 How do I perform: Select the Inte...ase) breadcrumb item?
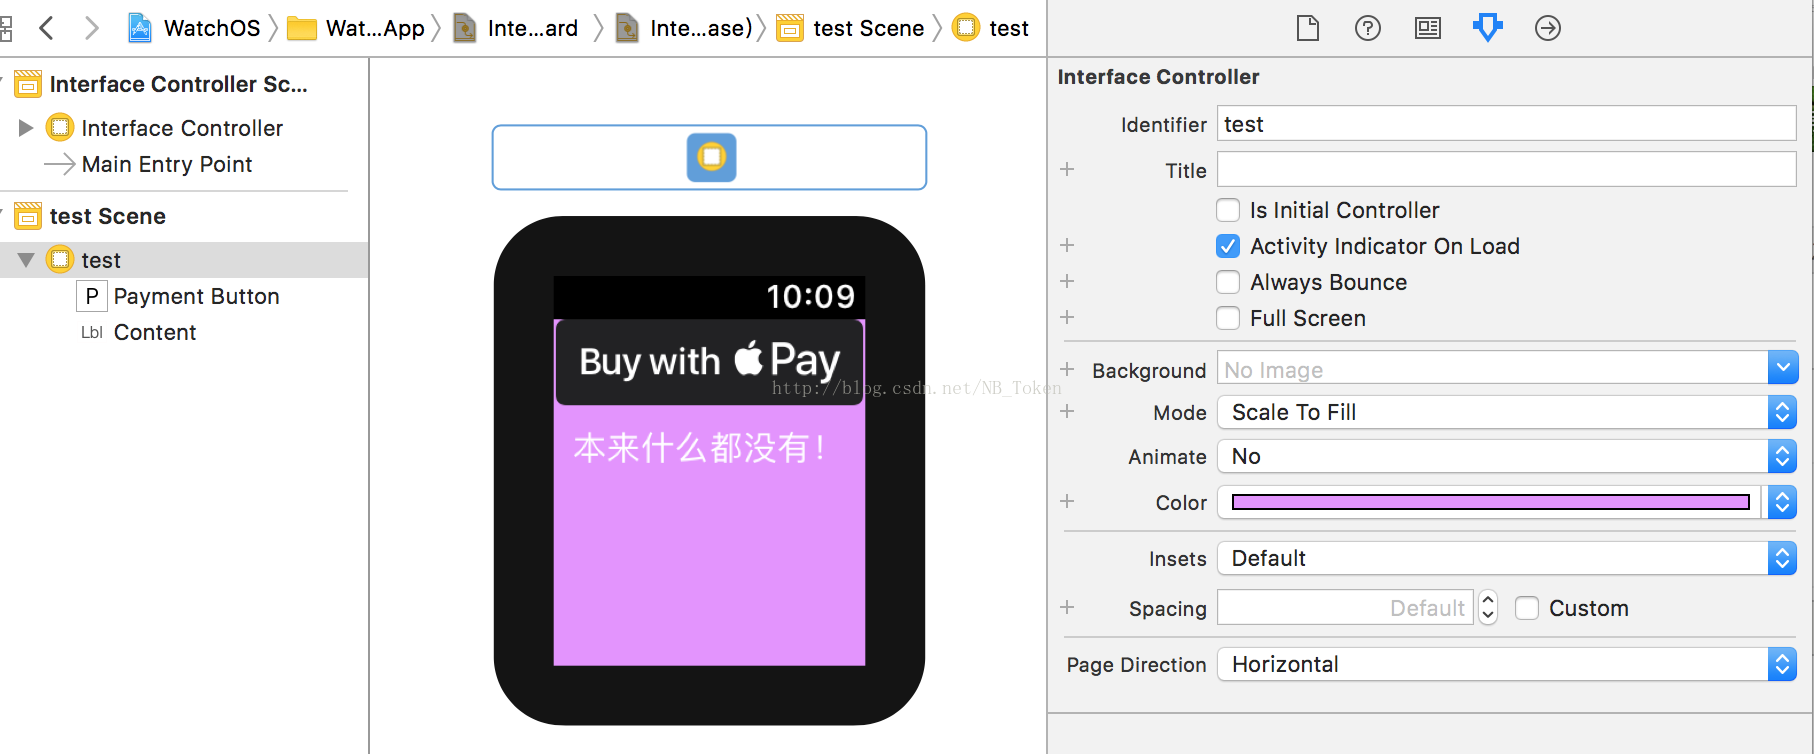pyautogui.click(x=684, y=28)
